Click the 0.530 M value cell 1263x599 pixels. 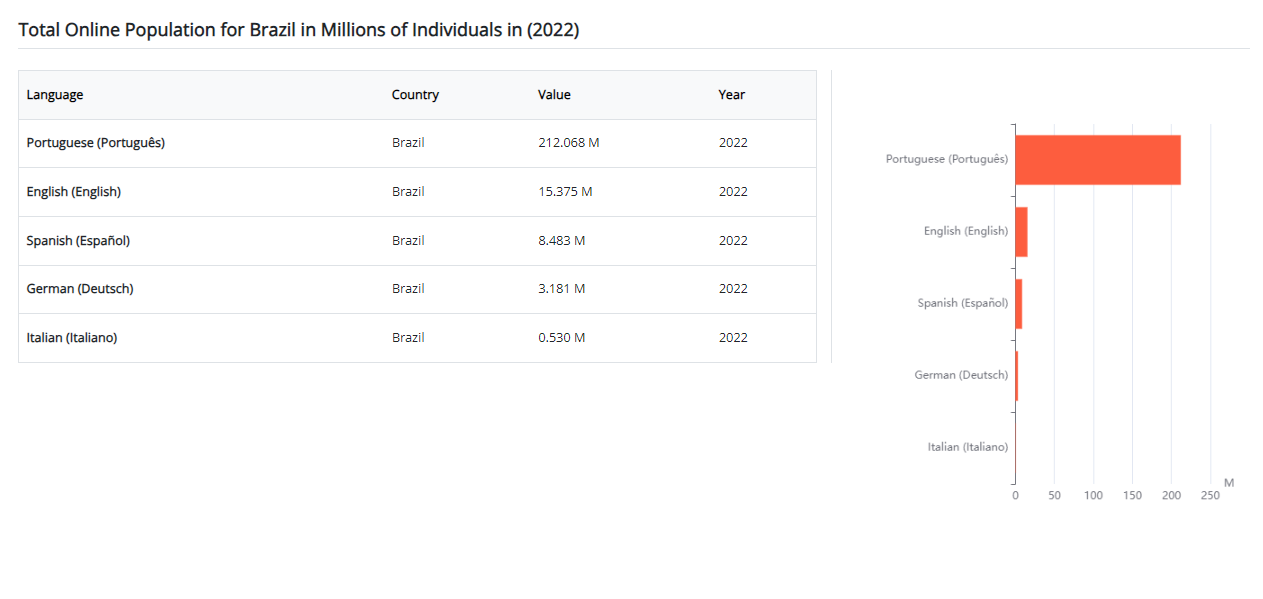pyautogui.click(x=561, y=338)
